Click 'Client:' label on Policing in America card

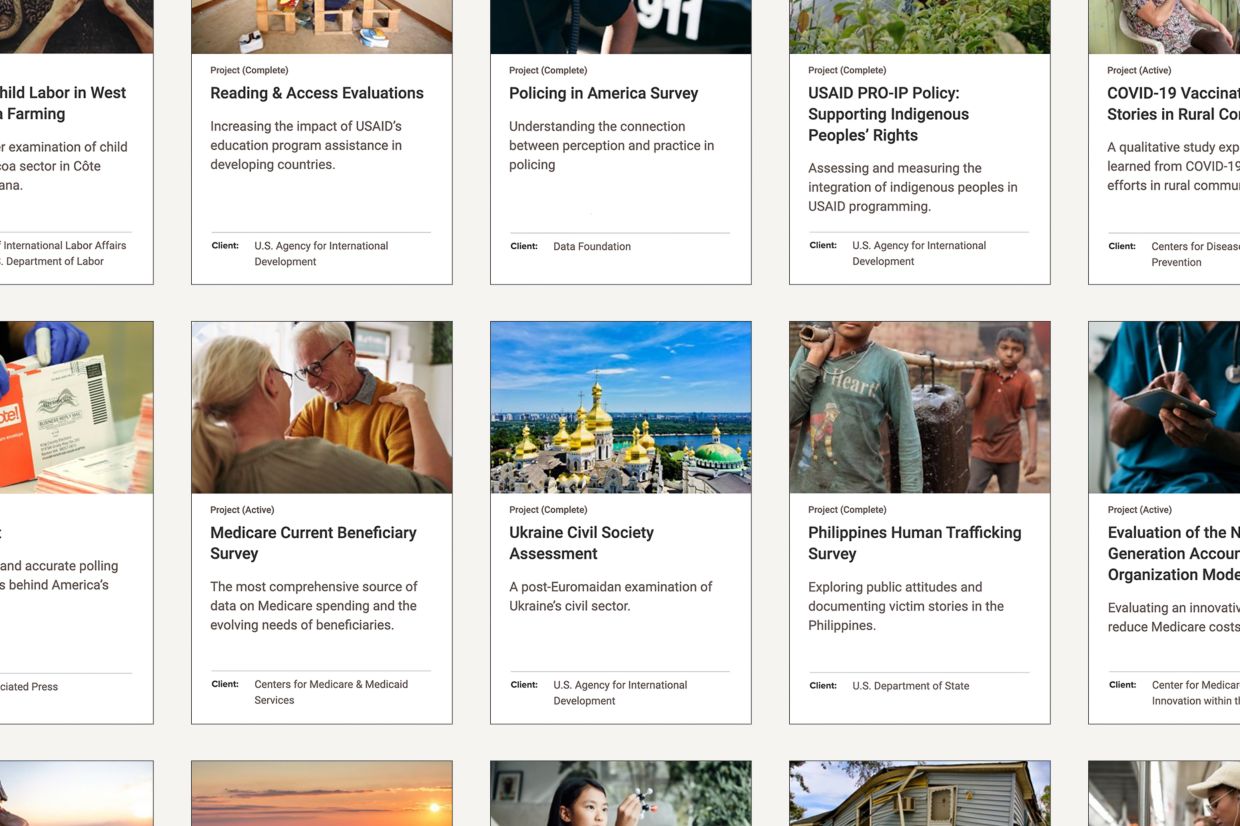tap(524, 246)
